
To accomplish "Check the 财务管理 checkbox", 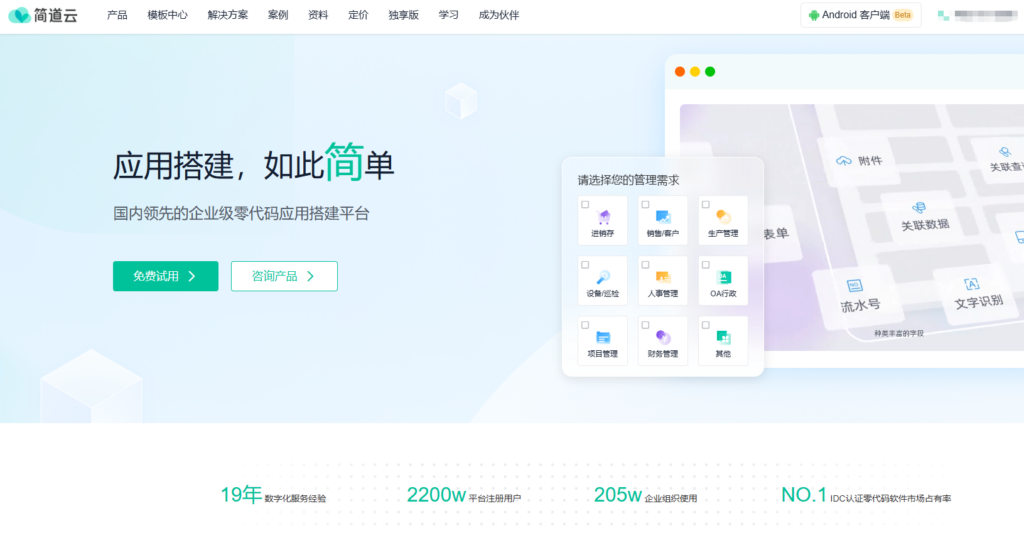I will [x=645, y=325].
